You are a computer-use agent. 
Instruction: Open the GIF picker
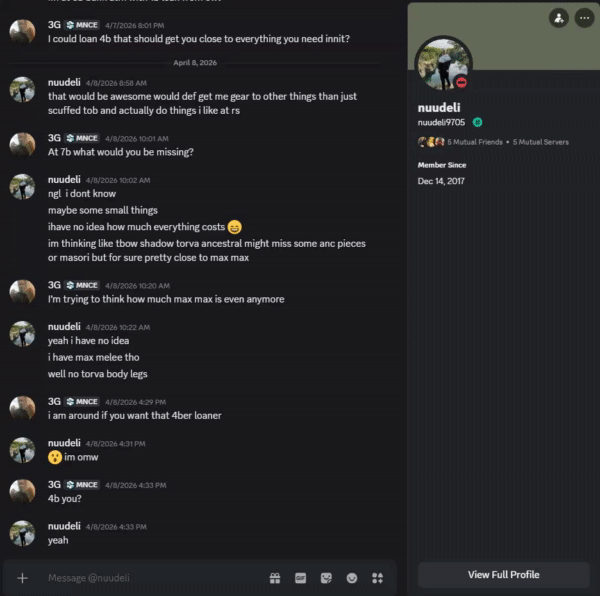[300, 578]
